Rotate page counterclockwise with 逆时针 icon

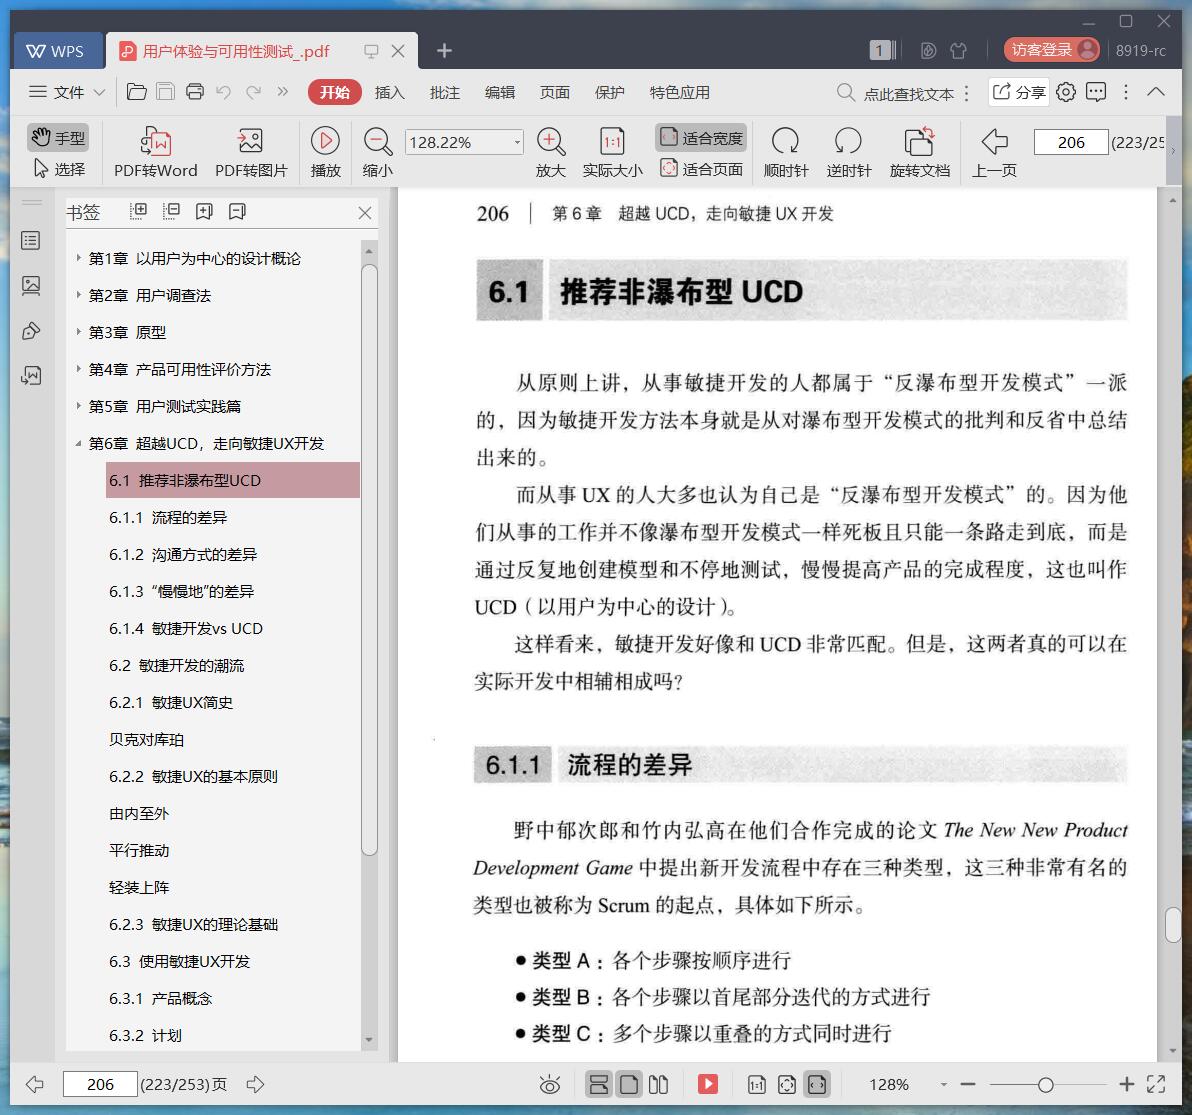pyautogui.click(x=848, y=141)
